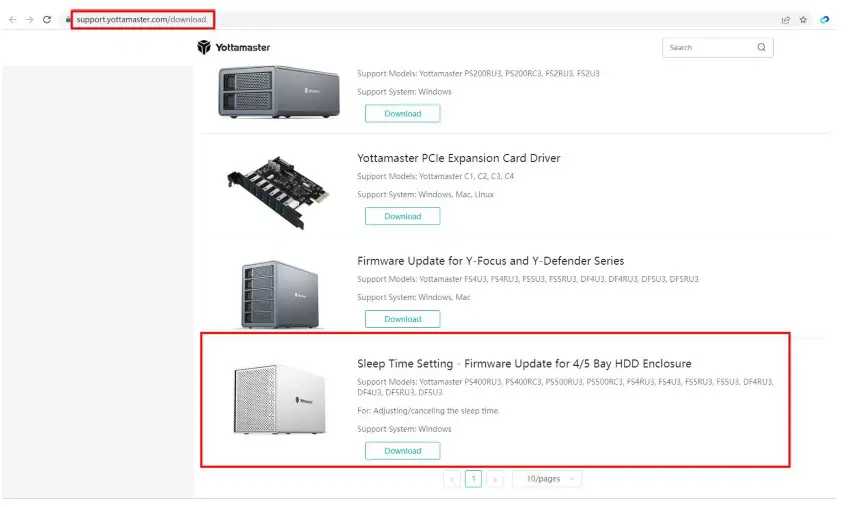Viewport: 848px width, 507px height.
Task: Reload the page with the refresh icon
Action: [47, 19]
